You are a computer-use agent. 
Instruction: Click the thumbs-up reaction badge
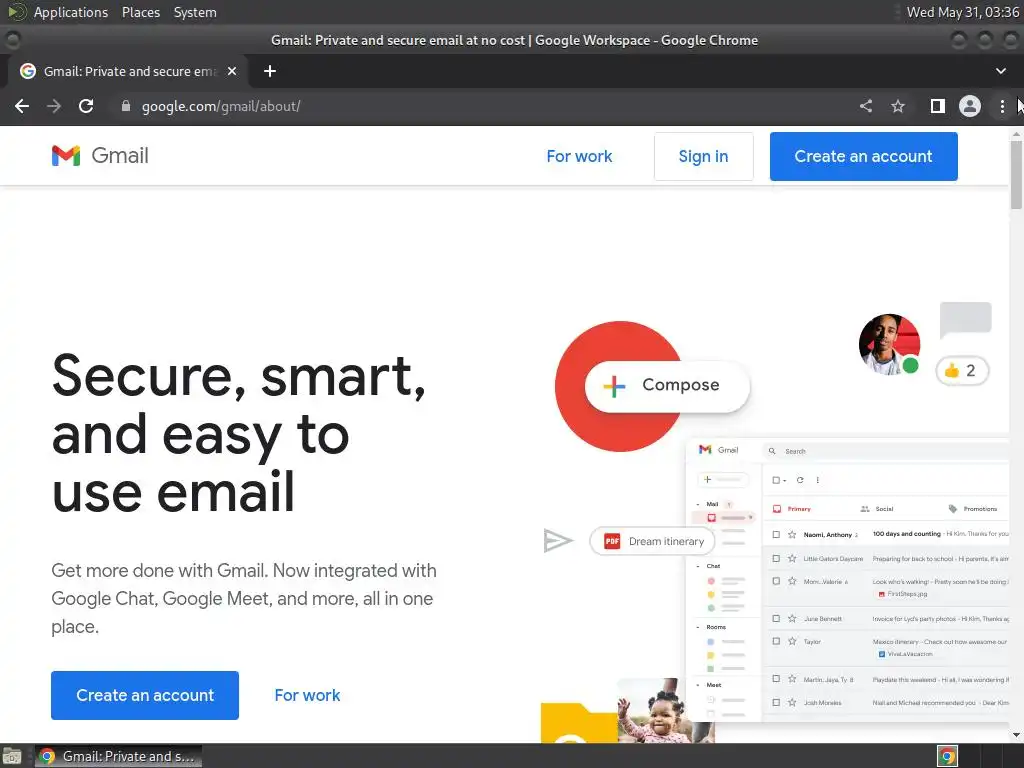click(962, 371)
